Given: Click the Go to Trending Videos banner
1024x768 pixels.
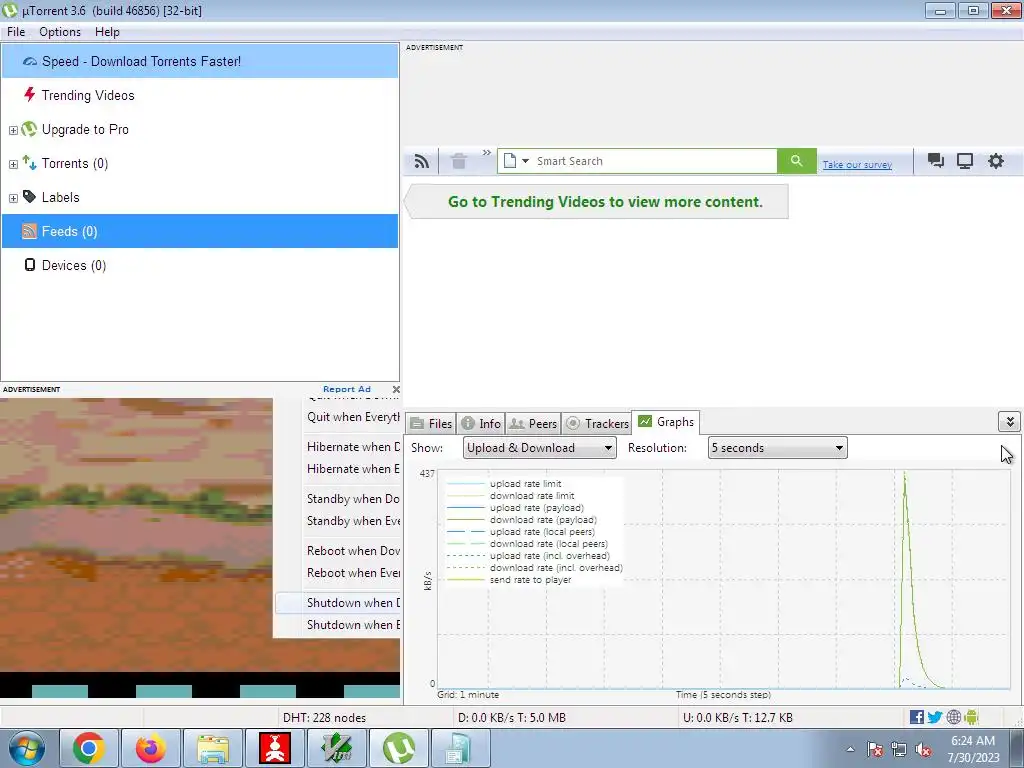Looking at the screenshot, I should (596, 202).
